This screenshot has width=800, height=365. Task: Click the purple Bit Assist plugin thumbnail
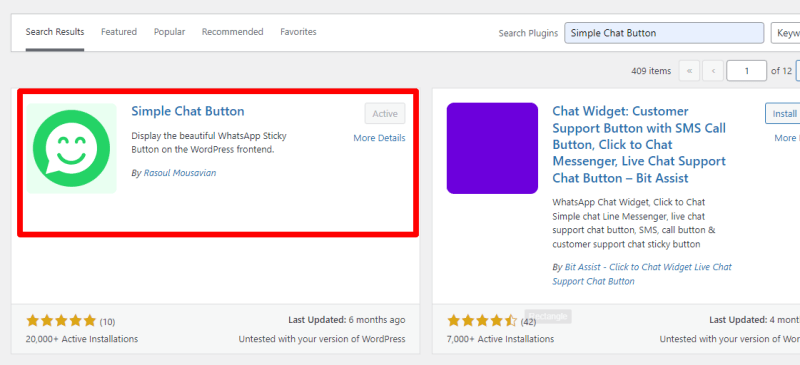coord(492,149)
